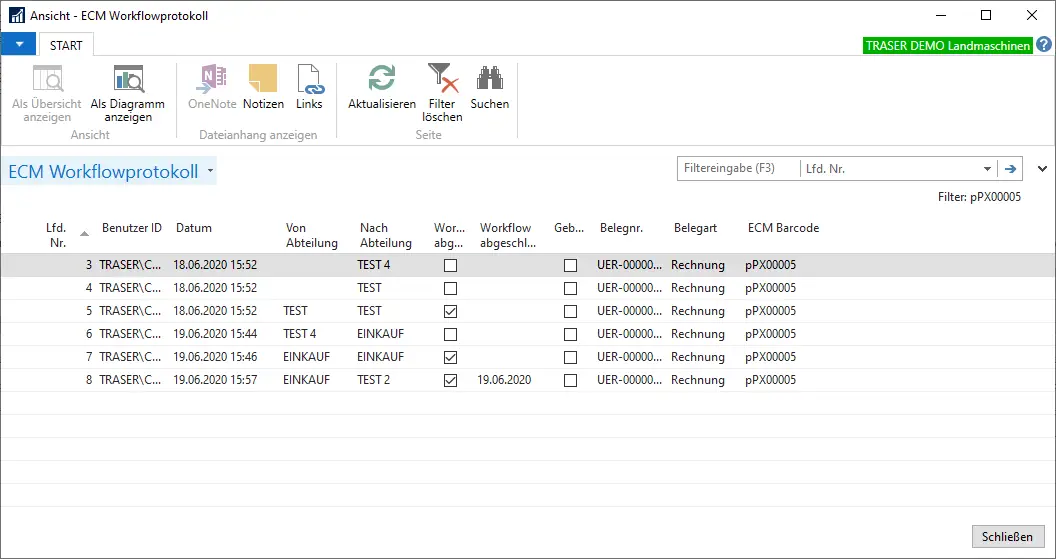Expand the ECM Workflowprotokoll title dropdown

(x=211, y=171)
